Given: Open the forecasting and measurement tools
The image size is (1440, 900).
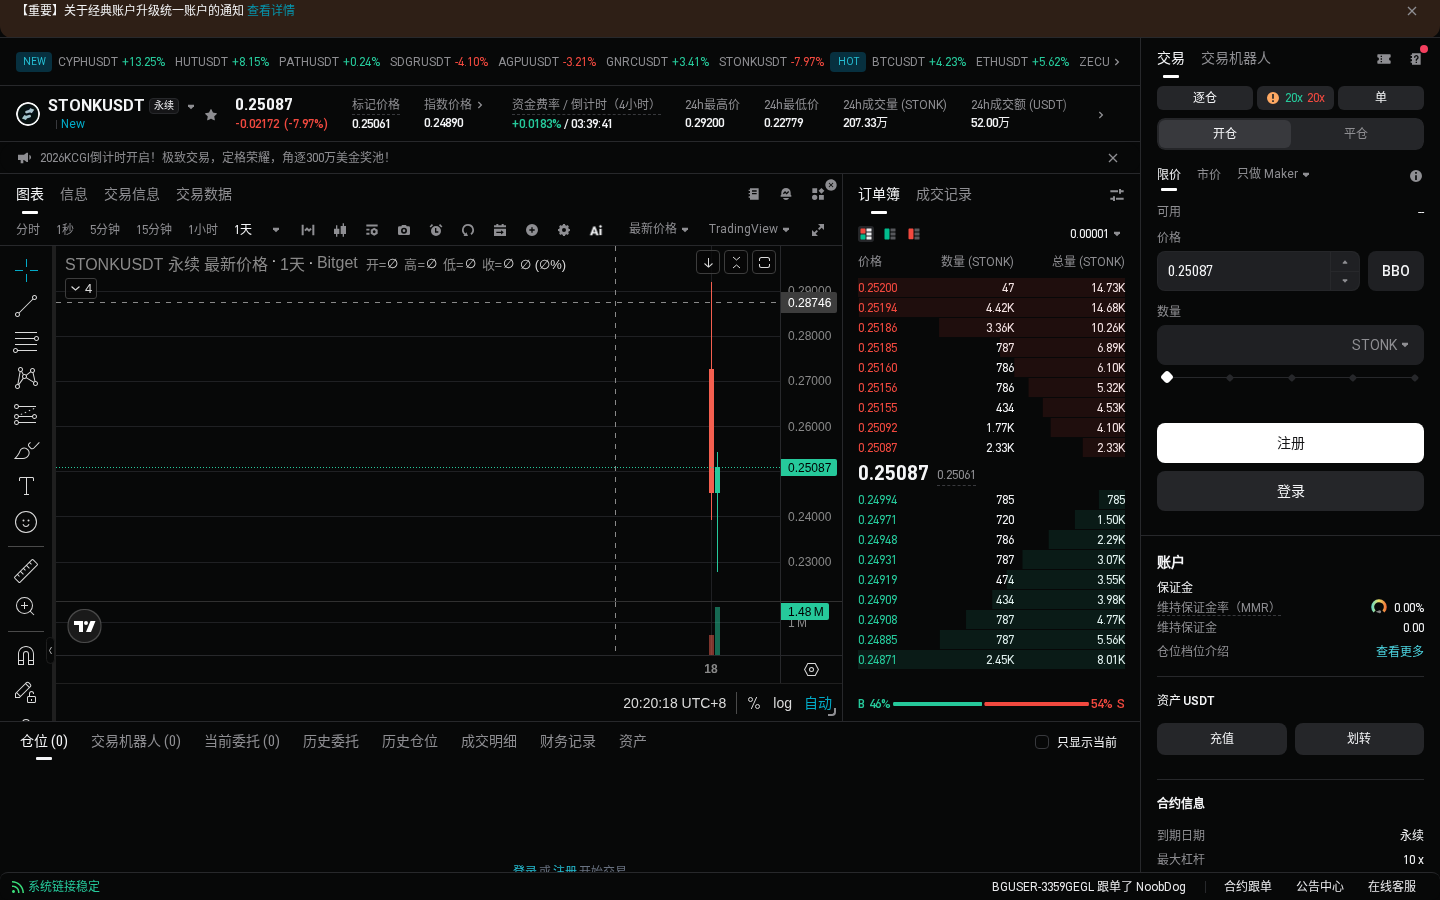Looking at the screenshot, I should click(x=26, y=414).
